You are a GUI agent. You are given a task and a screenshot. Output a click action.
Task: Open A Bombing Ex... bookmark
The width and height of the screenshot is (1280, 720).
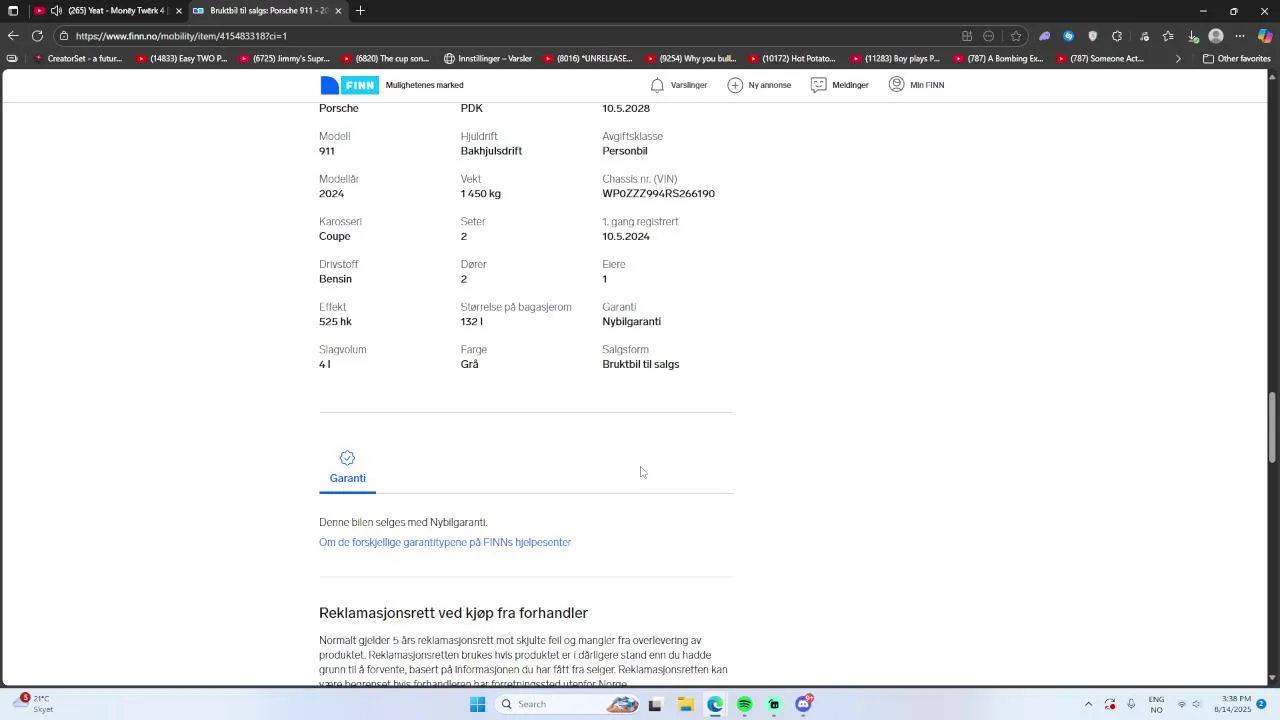pyautogui.click(x=997, y=59)
